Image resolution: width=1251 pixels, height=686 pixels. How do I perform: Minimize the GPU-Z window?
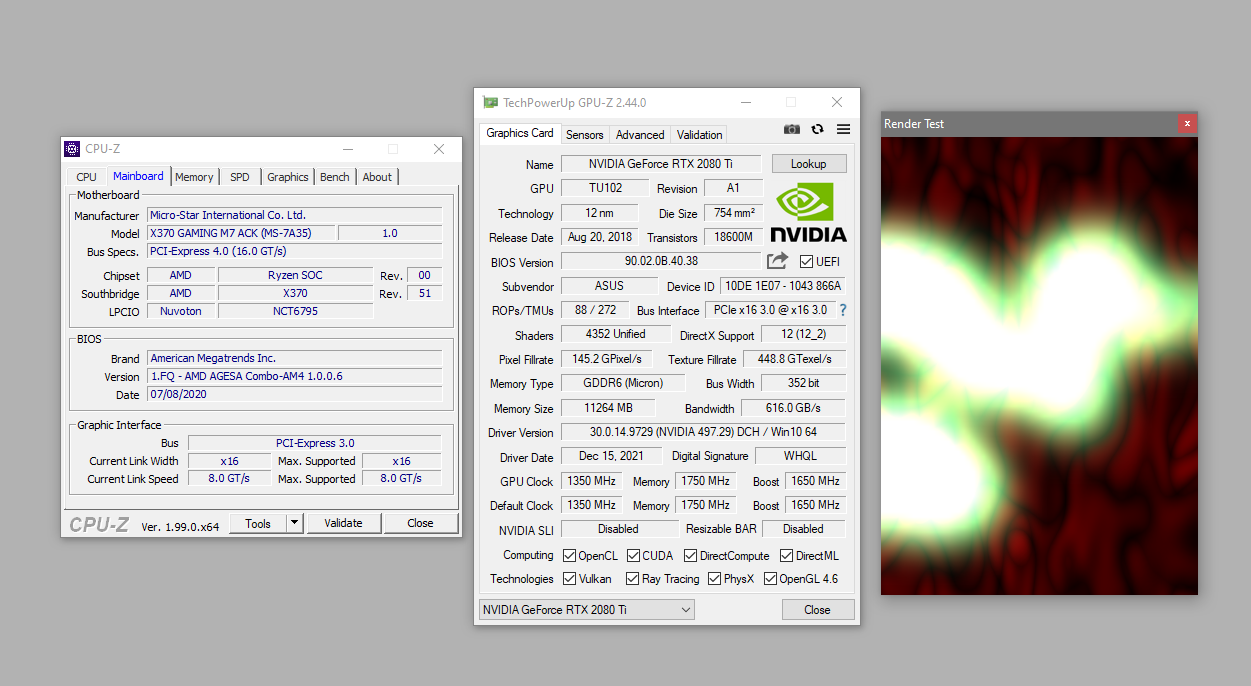(745, 102)
